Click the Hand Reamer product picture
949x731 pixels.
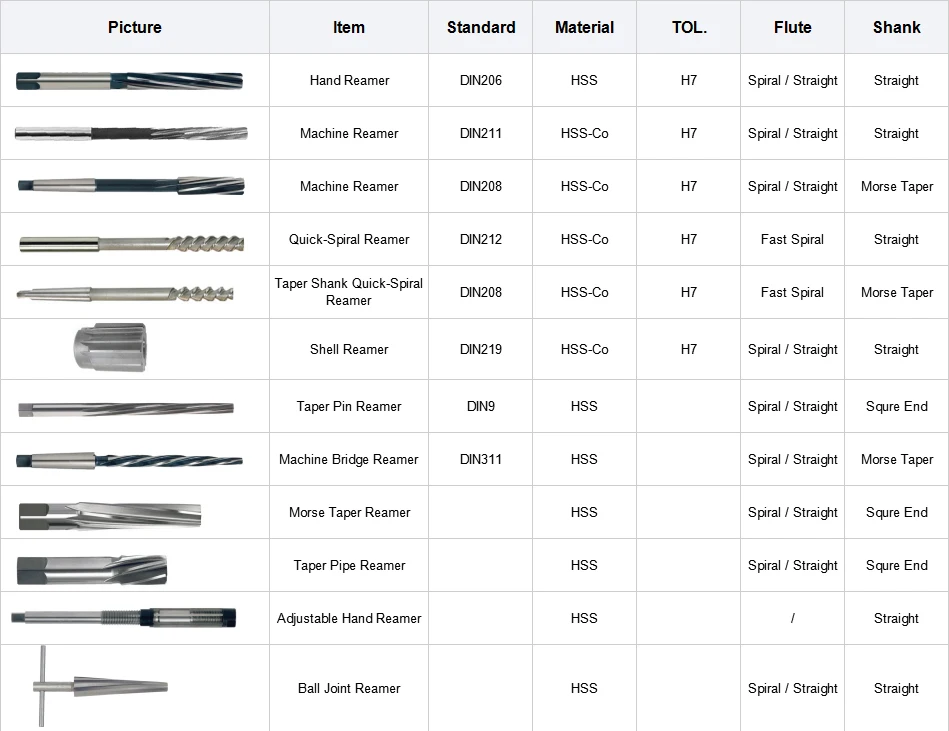pos(130,80)
